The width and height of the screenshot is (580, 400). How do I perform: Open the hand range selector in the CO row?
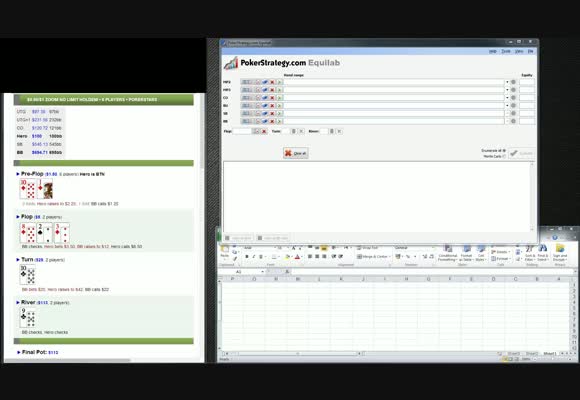pos(246,98)
